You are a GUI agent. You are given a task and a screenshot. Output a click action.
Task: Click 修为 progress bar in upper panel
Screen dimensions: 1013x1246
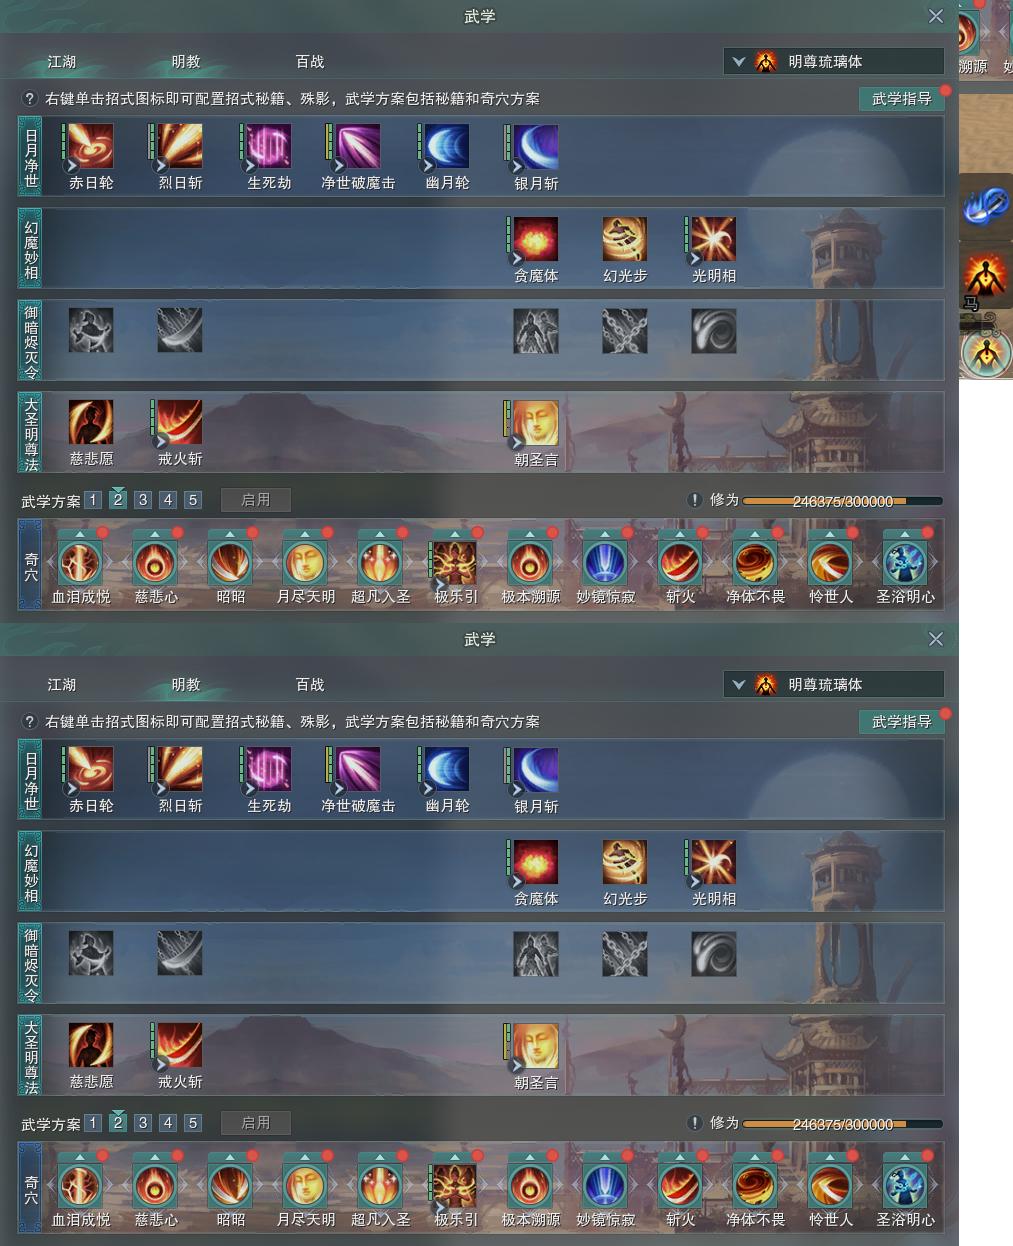coord(842,501)
